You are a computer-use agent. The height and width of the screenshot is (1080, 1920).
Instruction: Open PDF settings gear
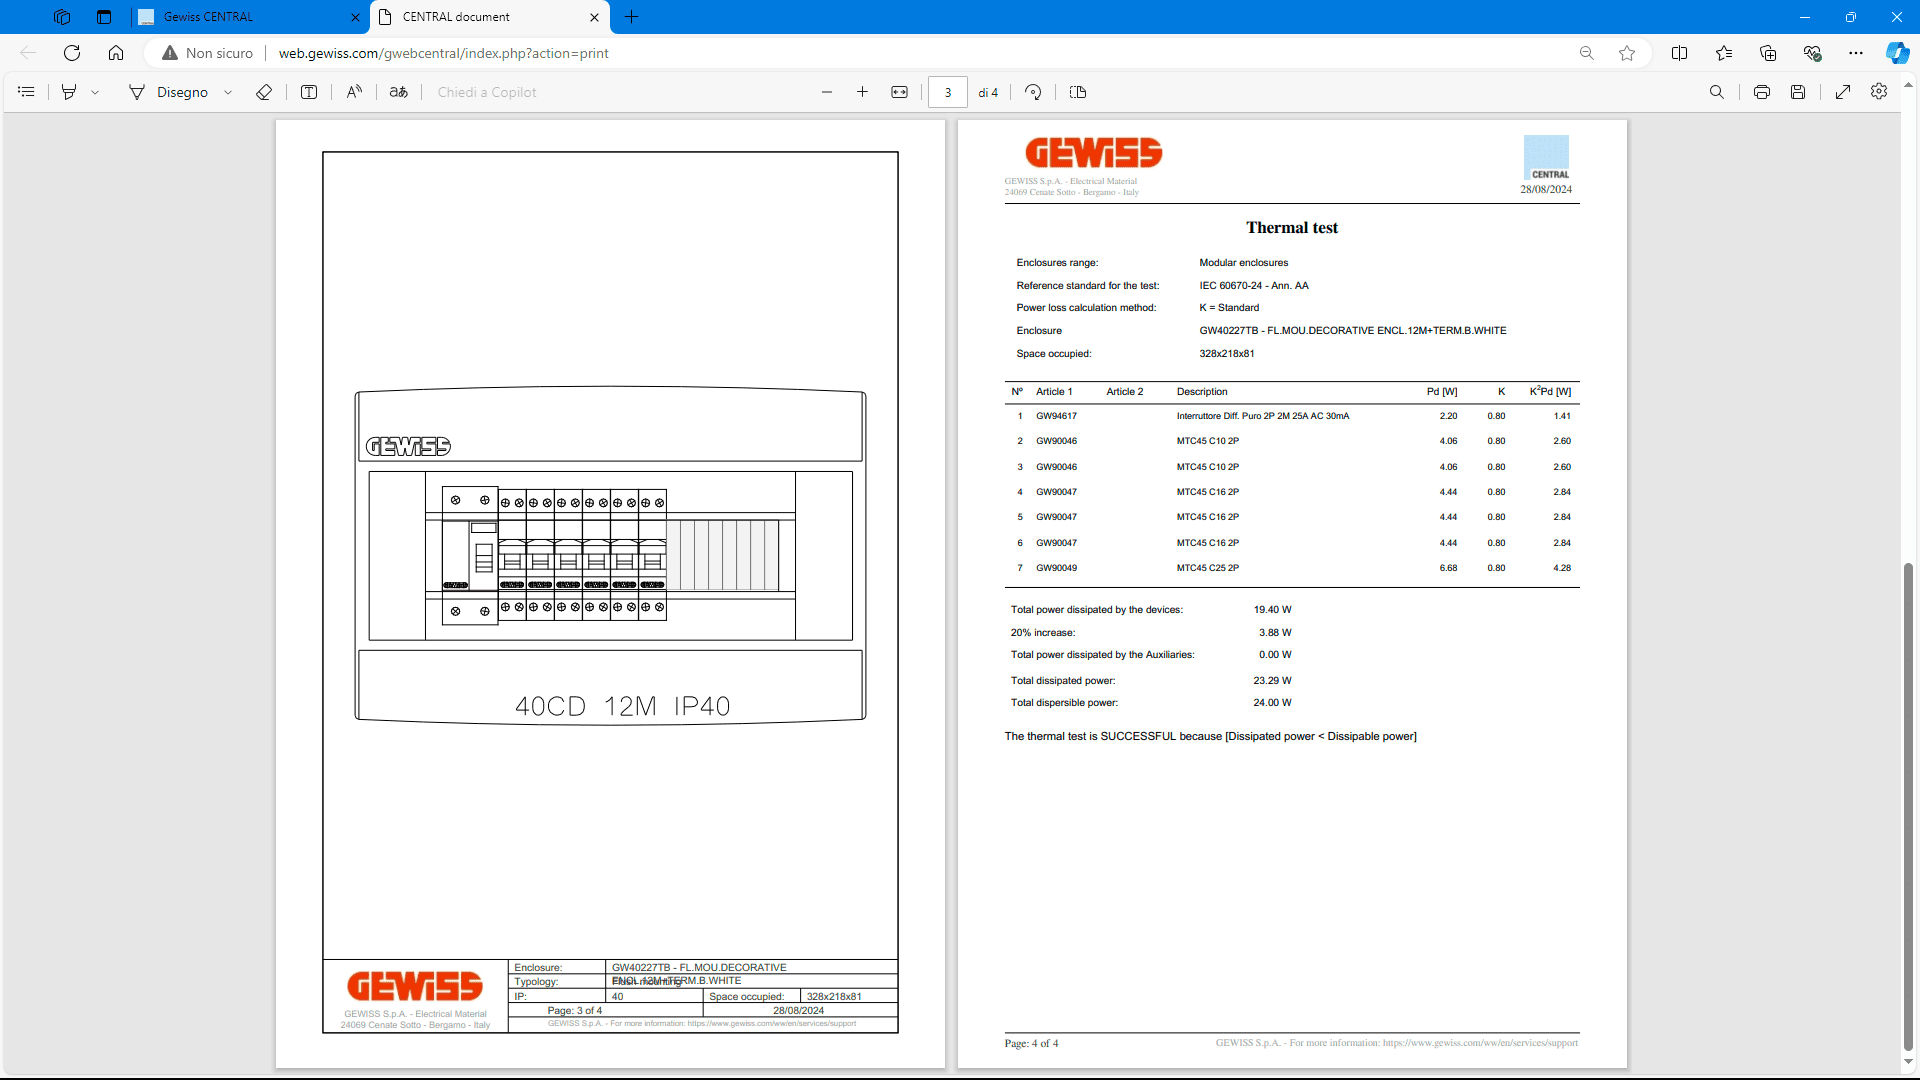click(1879, 91)
